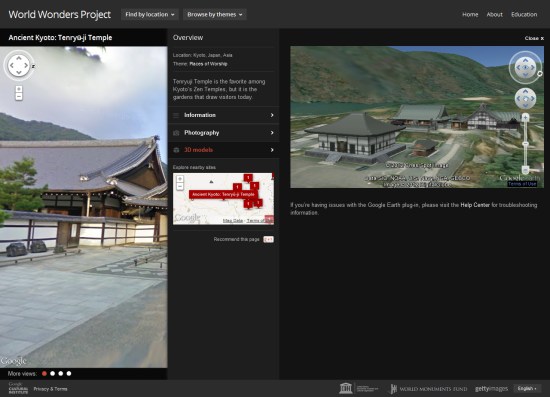This screenshot has width=550, height=397.
Task: Click the UNESCO temple logo
Action: click(346, 388)
